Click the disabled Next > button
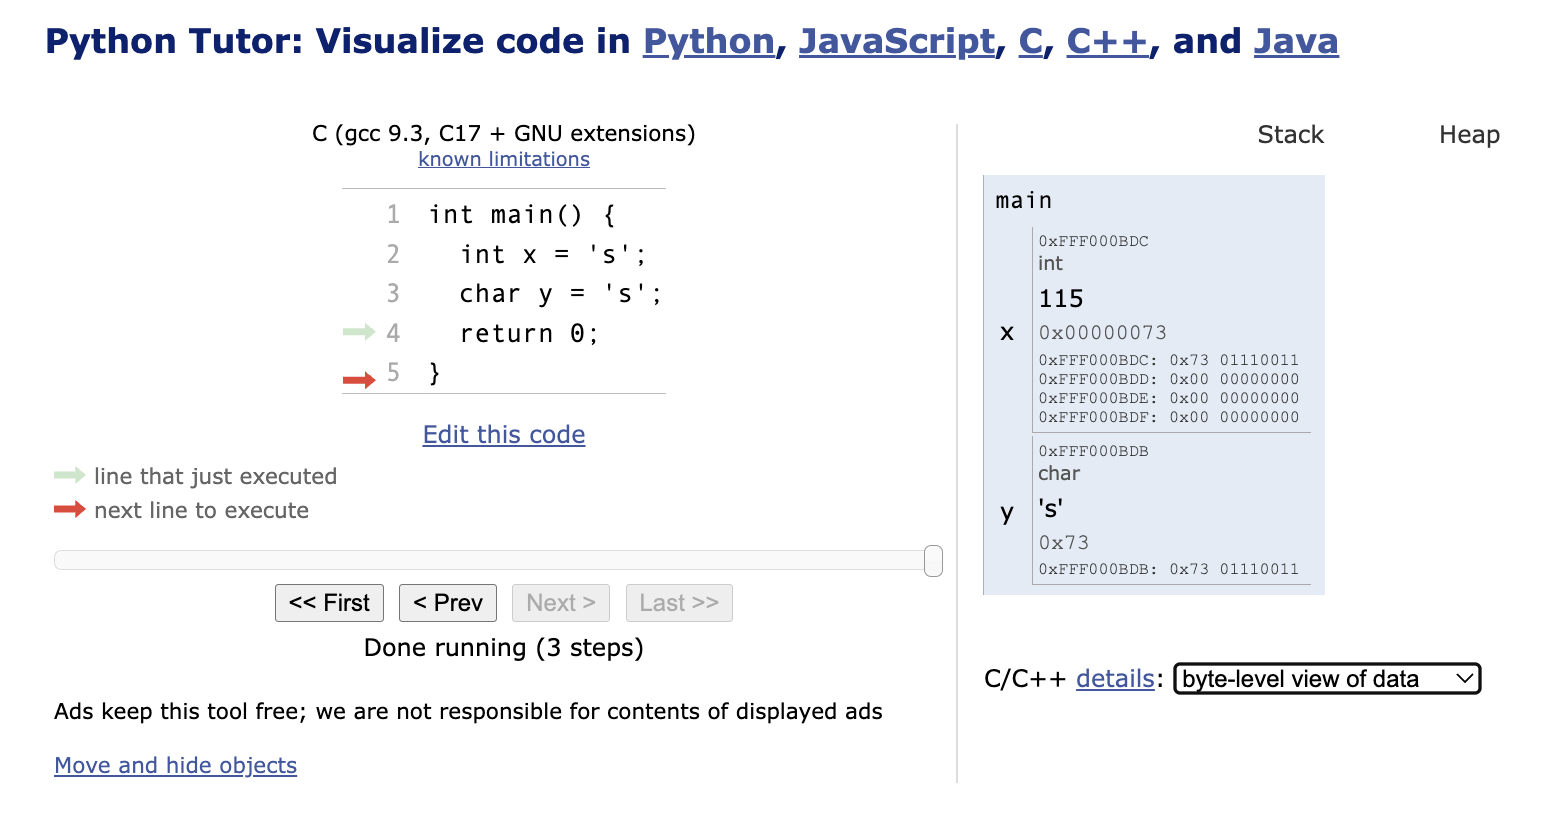1566x818 pixels. pos(561,603)
